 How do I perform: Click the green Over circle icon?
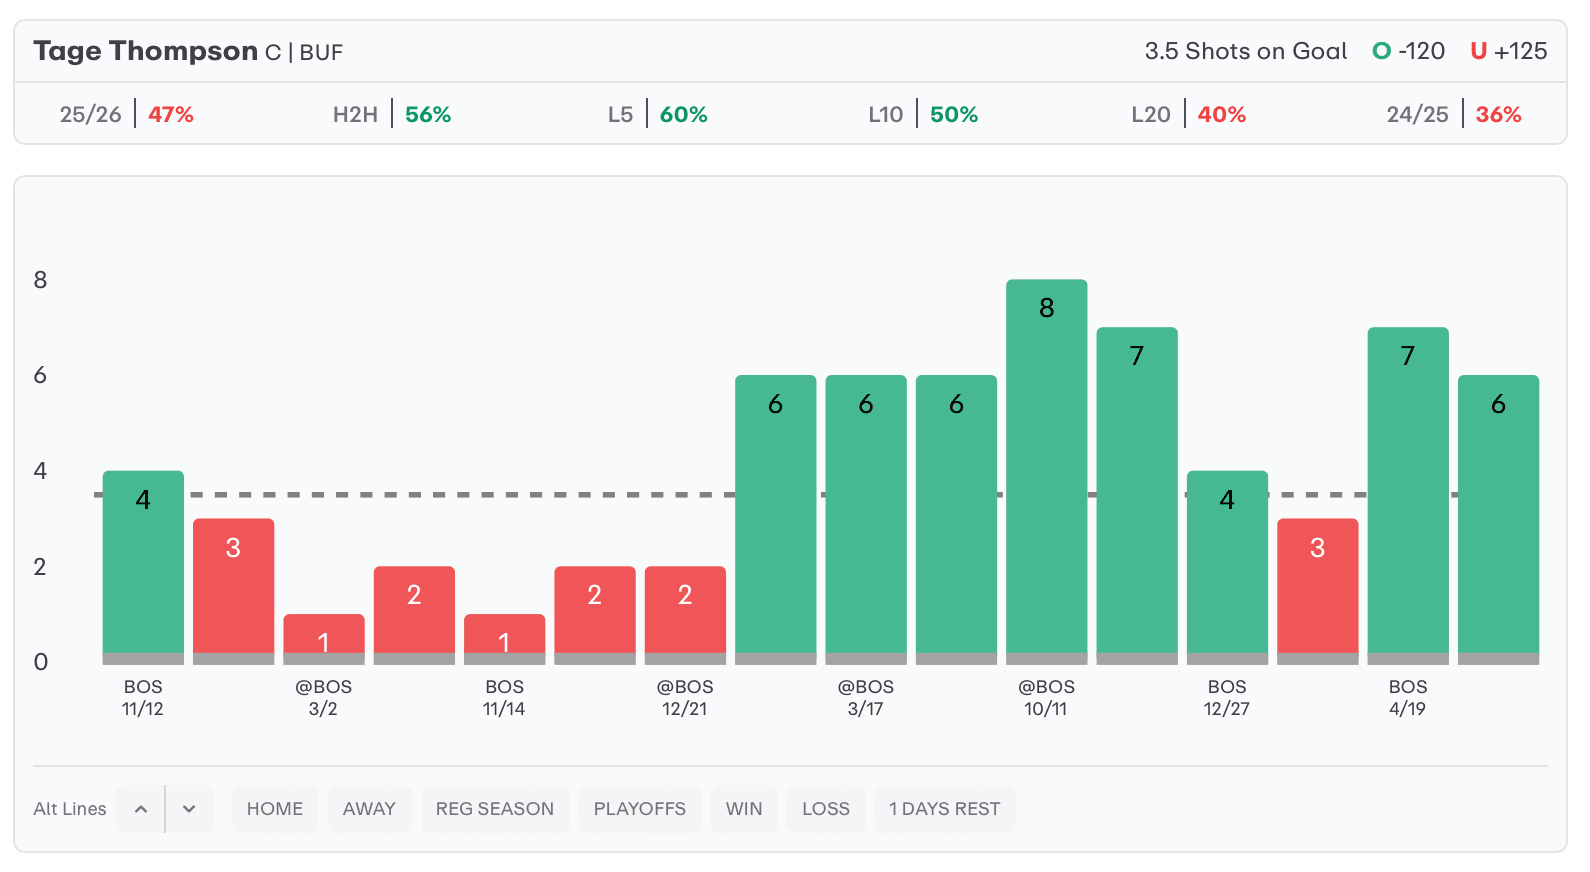pyautogui.click(x=1382, y=51)
